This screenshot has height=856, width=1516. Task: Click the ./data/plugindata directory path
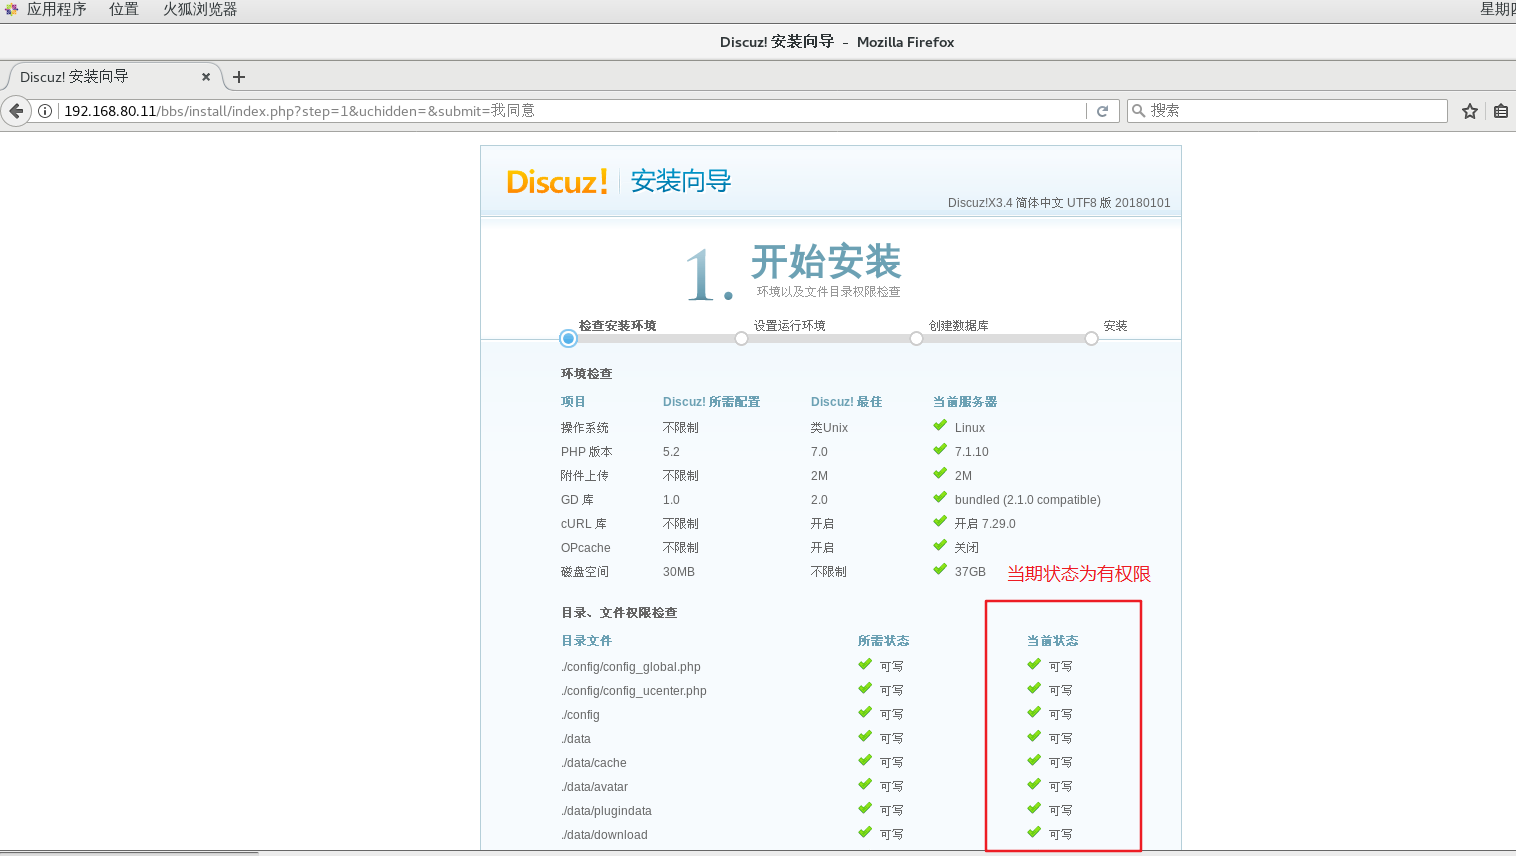point(606,811)
